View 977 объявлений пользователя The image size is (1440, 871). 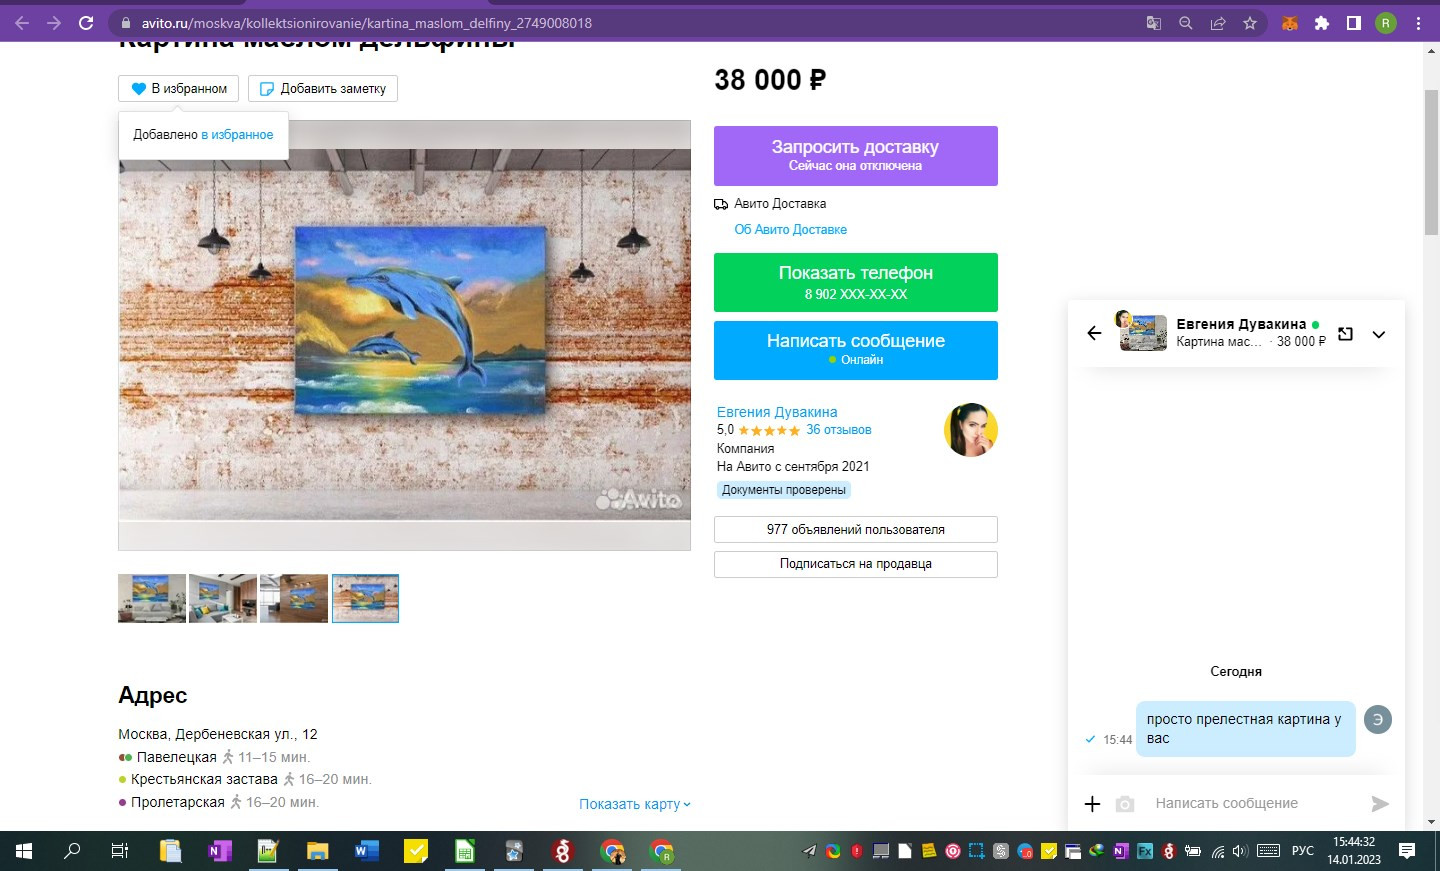[856, 529]
